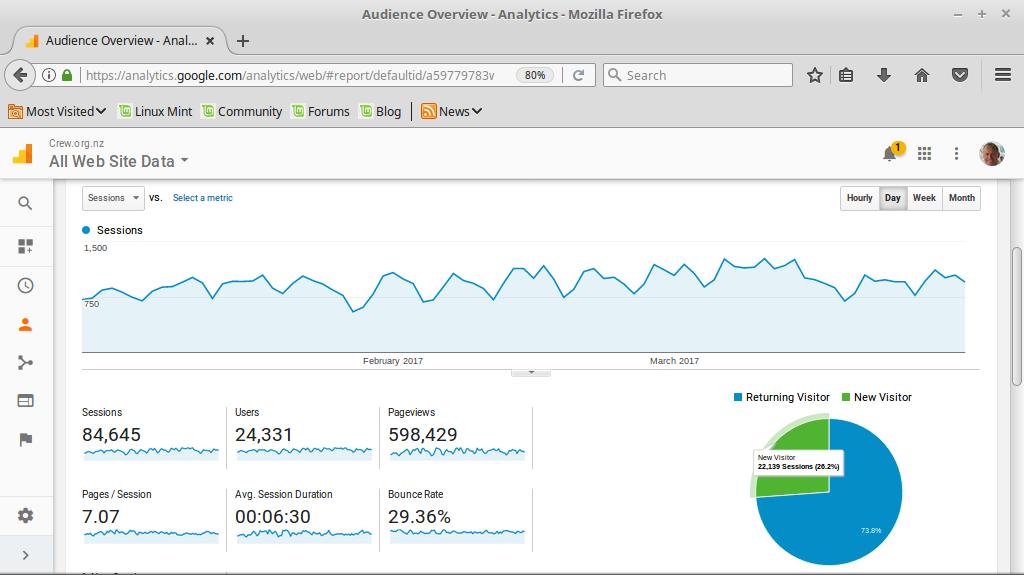Screen dimensions: 1024x575
Task: Switch graph to Month view
Action: point(961,198)
